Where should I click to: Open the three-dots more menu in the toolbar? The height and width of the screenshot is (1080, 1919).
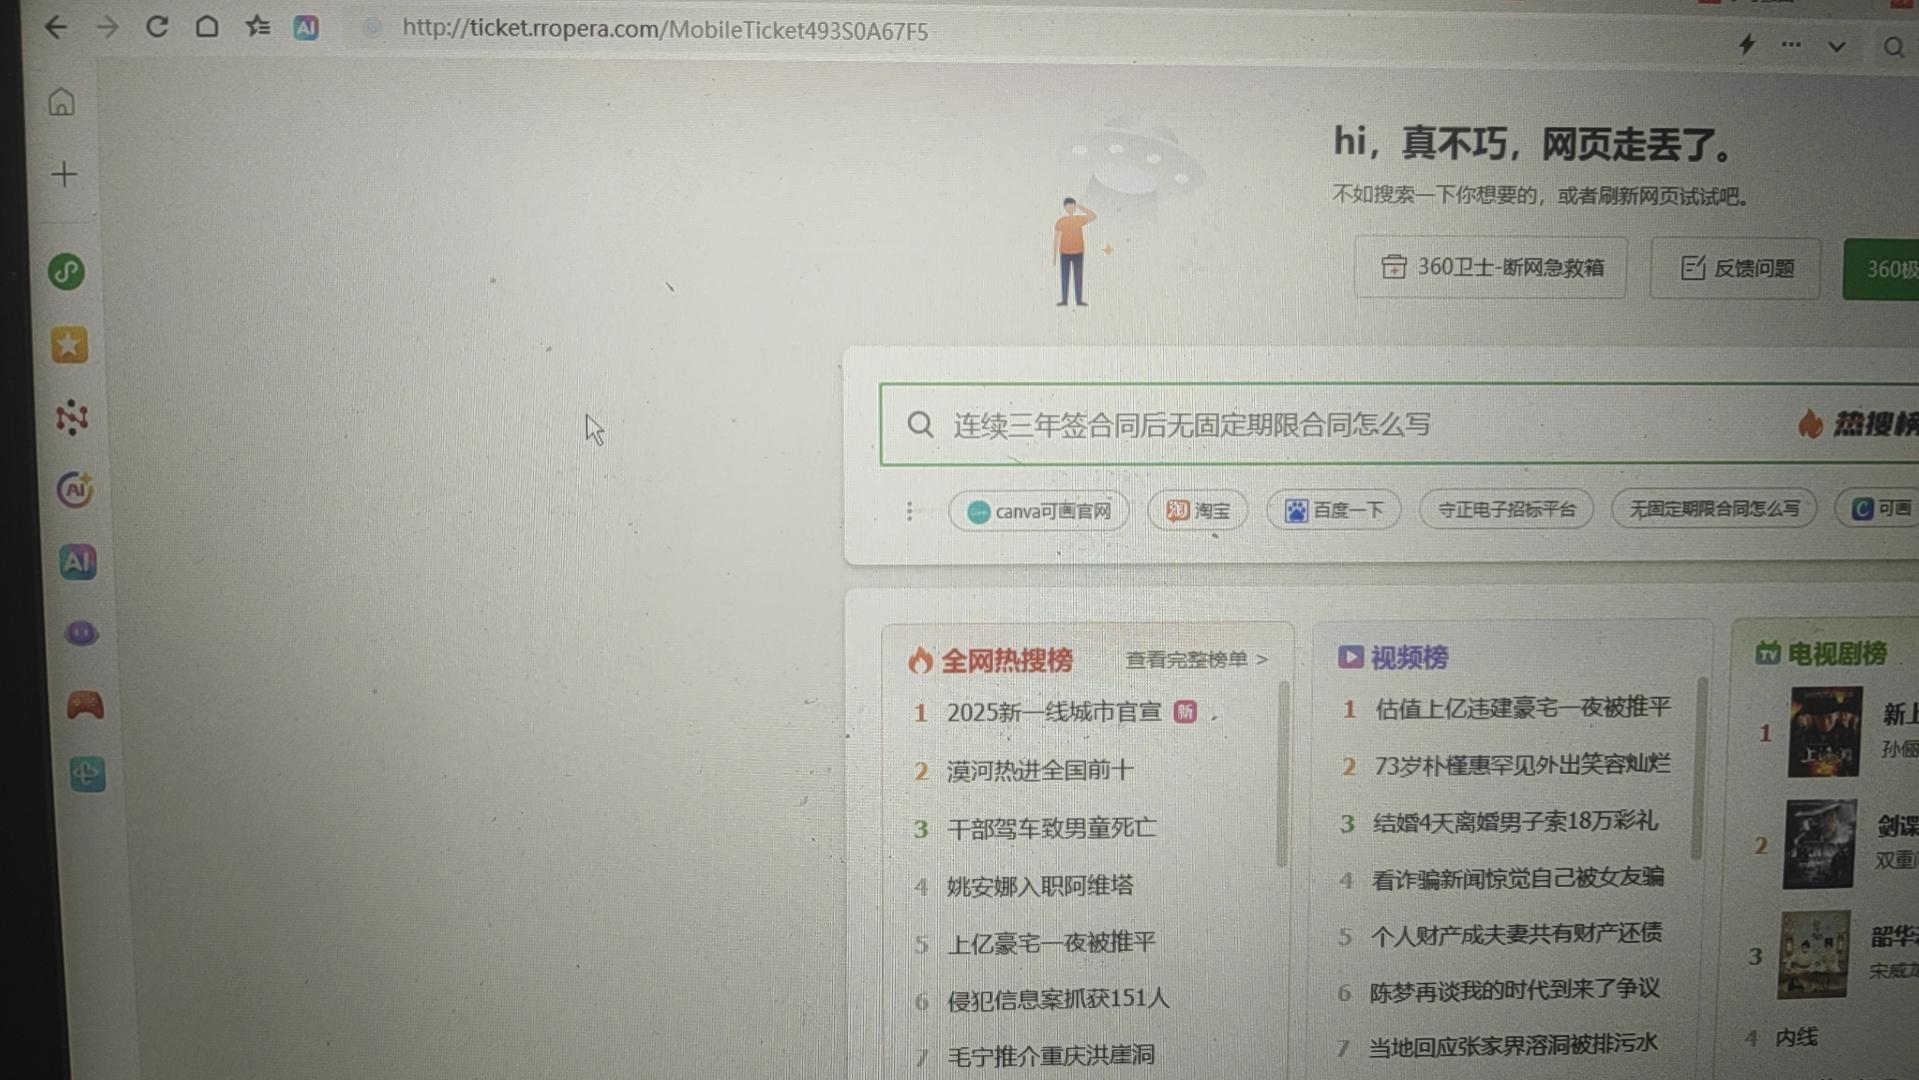click(1791, 45)
